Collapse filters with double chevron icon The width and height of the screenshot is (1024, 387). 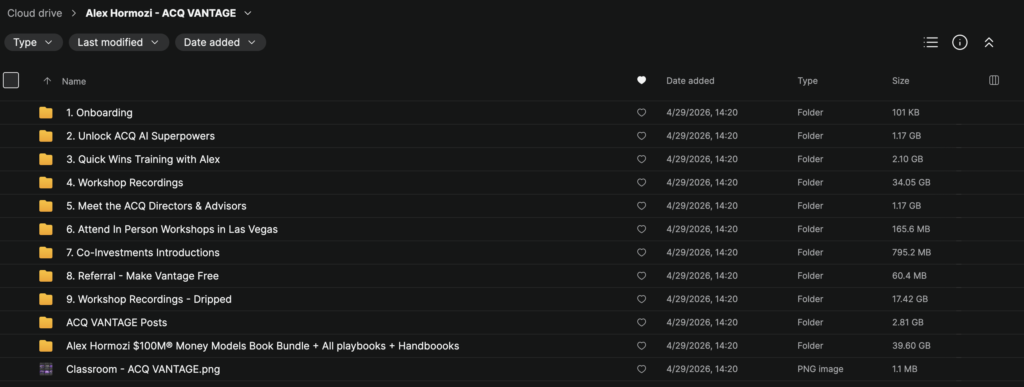(x=989, y=42)
